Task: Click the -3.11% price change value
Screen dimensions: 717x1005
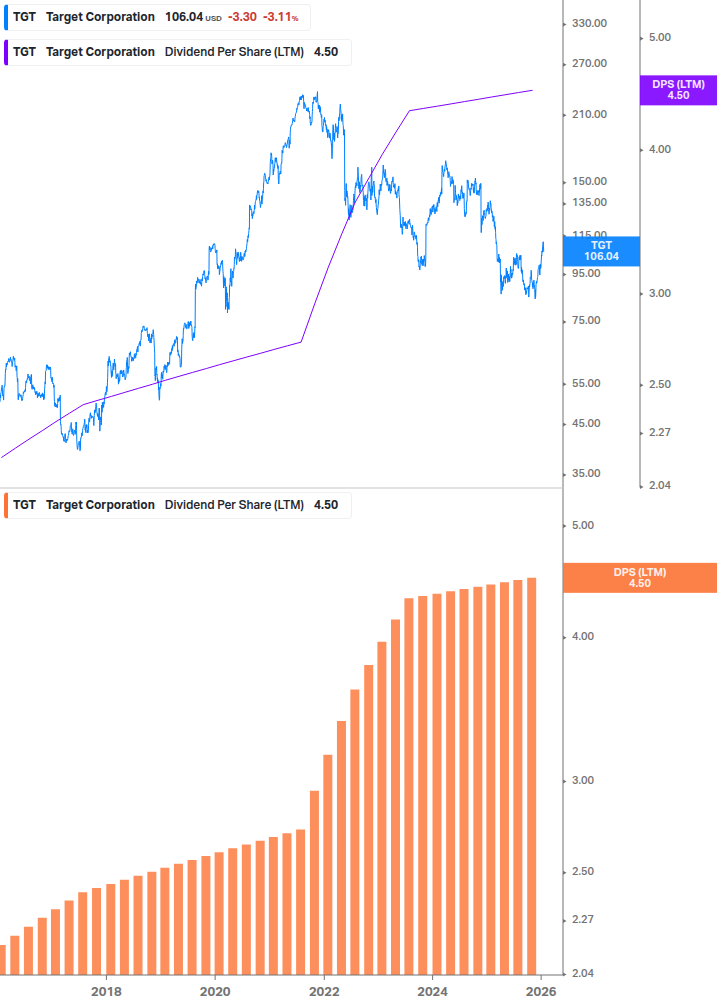Action: [280, 17]
